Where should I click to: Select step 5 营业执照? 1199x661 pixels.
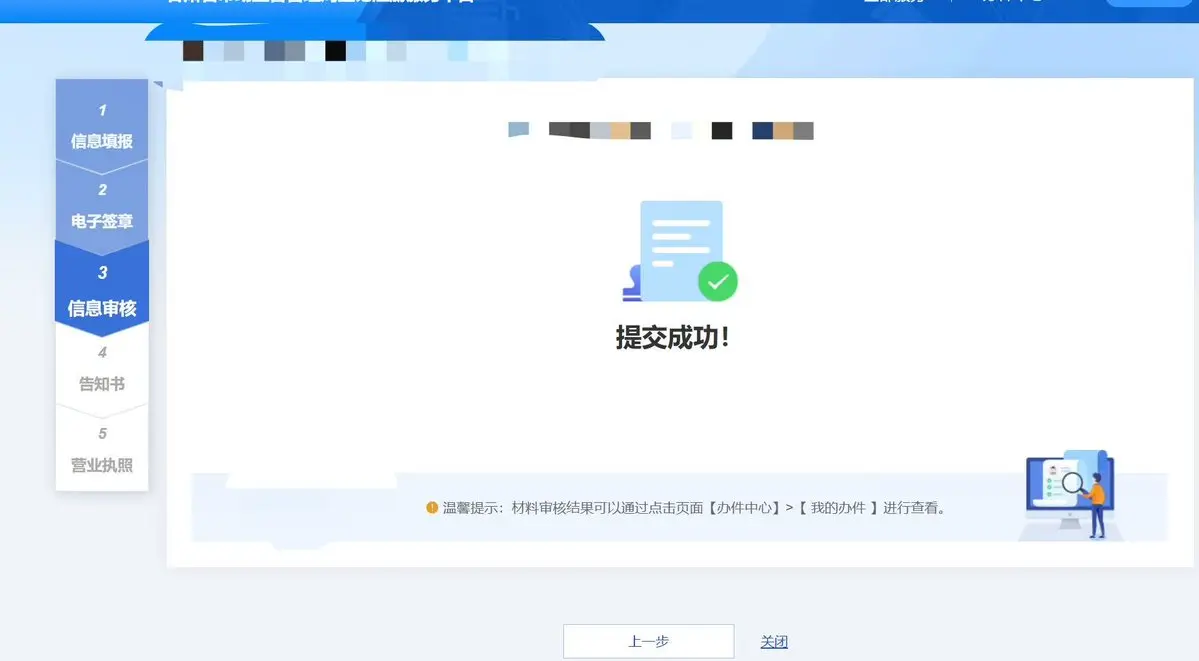tap(102, 450)
